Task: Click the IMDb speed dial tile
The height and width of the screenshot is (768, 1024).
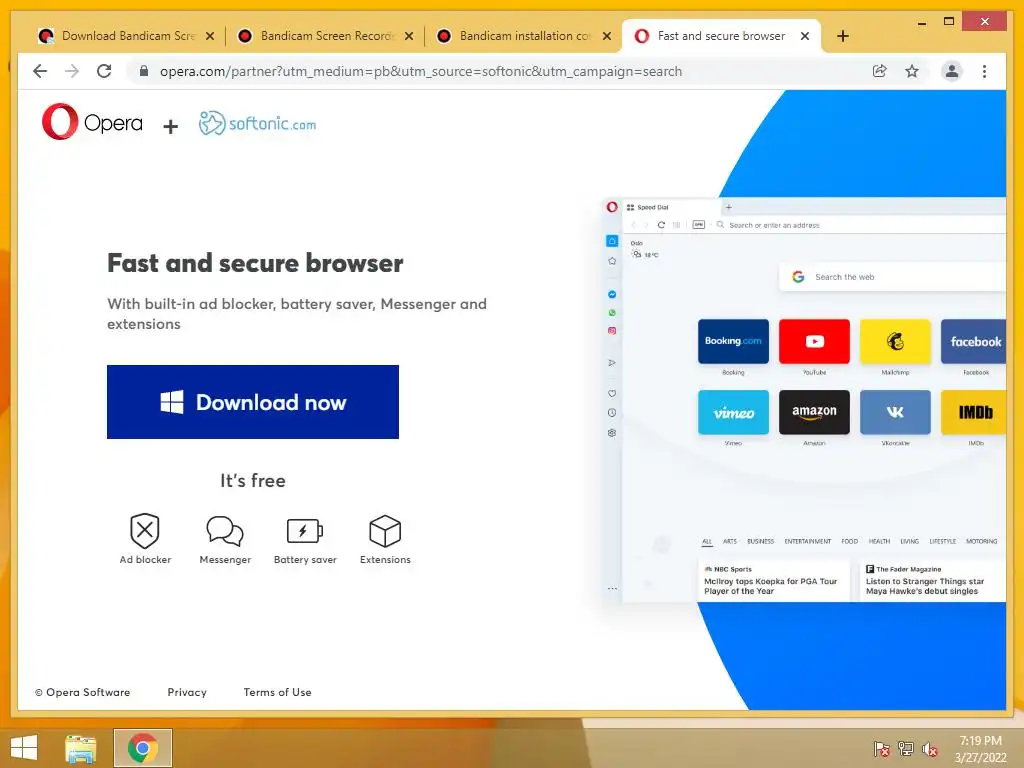Action: [973, 412]
